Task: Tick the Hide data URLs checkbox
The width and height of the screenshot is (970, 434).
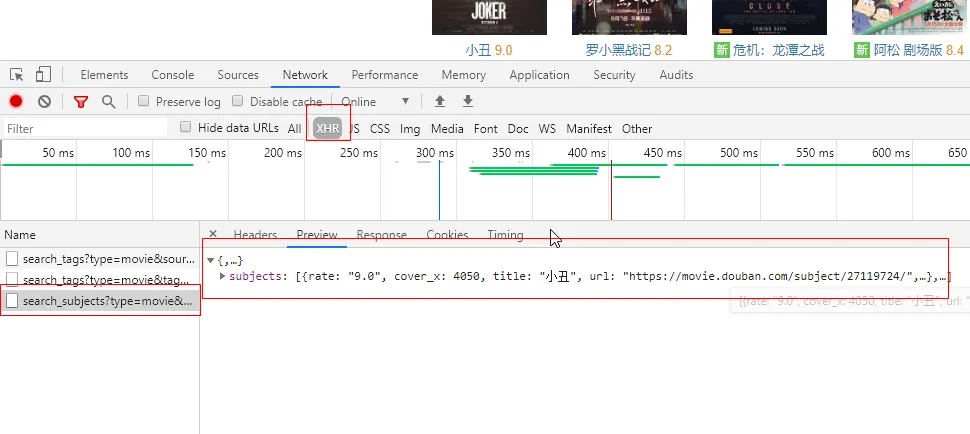Action: point(186,128)
